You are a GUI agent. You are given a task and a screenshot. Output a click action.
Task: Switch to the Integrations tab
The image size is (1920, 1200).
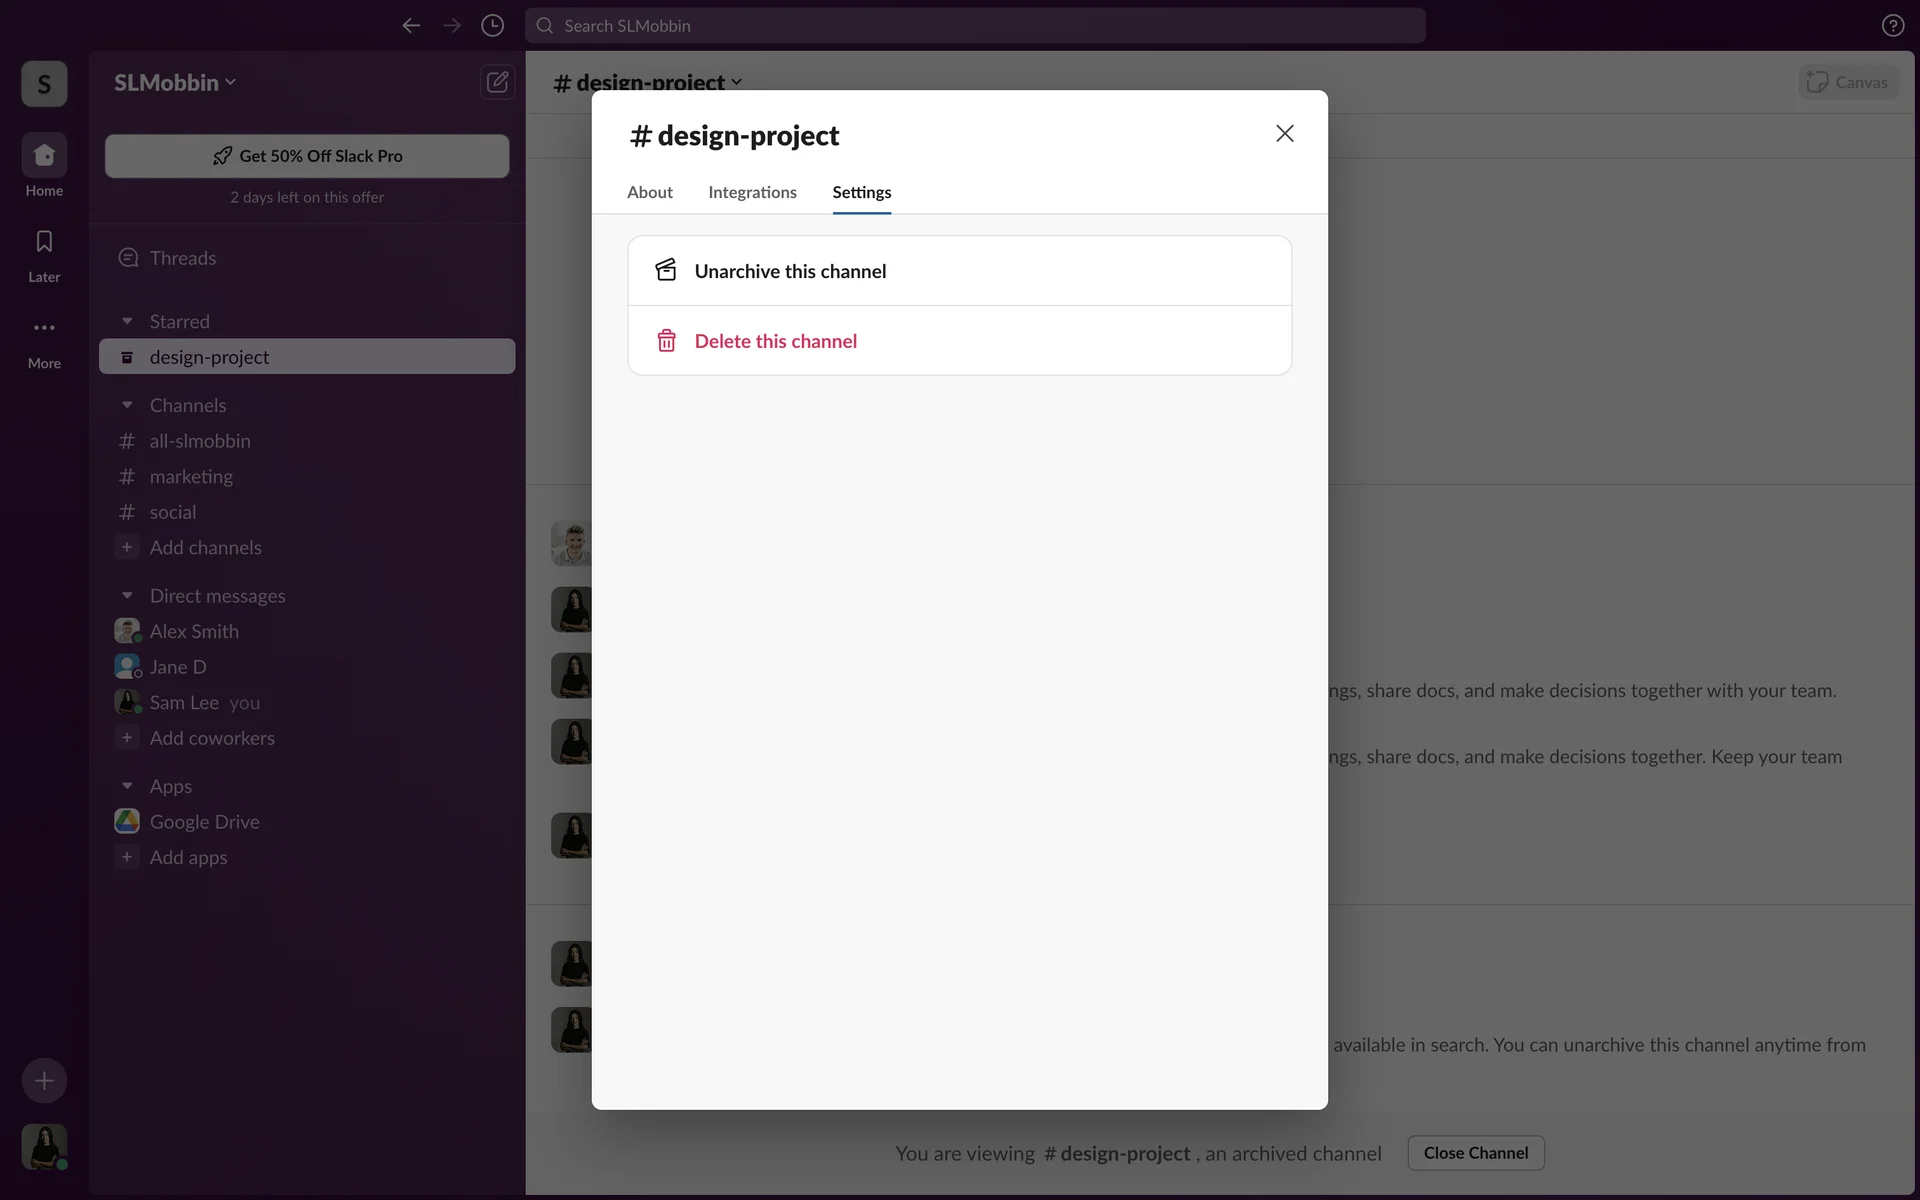tap(752, 192)
